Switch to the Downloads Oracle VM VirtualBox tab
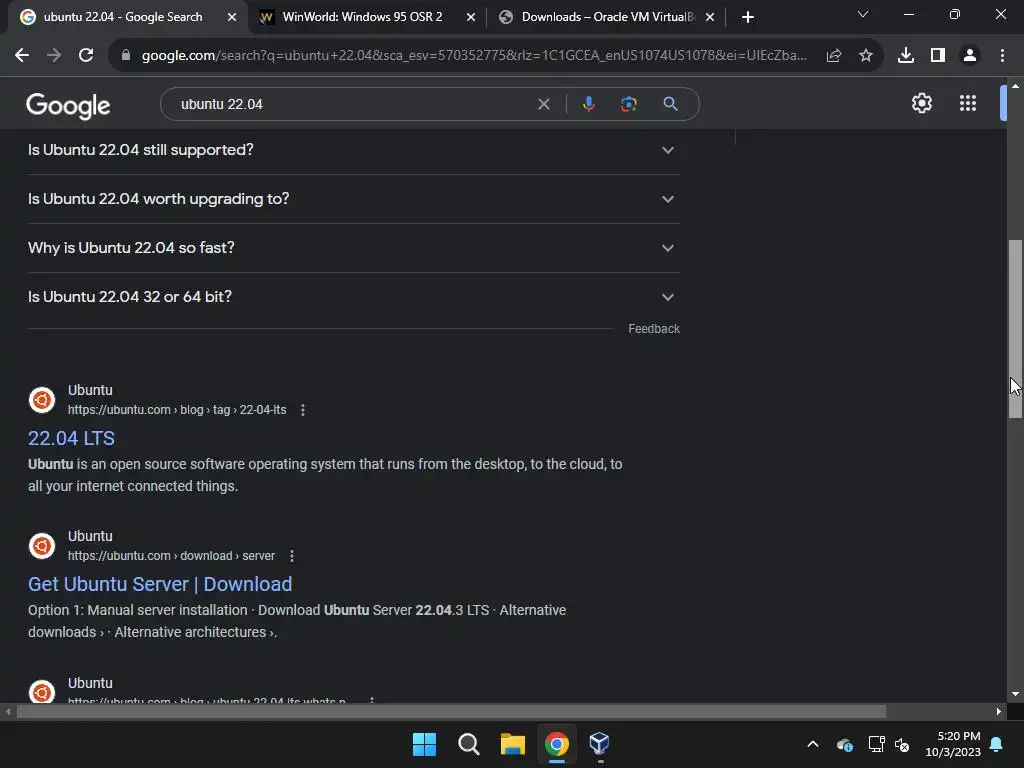 pyautogui.click(x=607, y=17)
